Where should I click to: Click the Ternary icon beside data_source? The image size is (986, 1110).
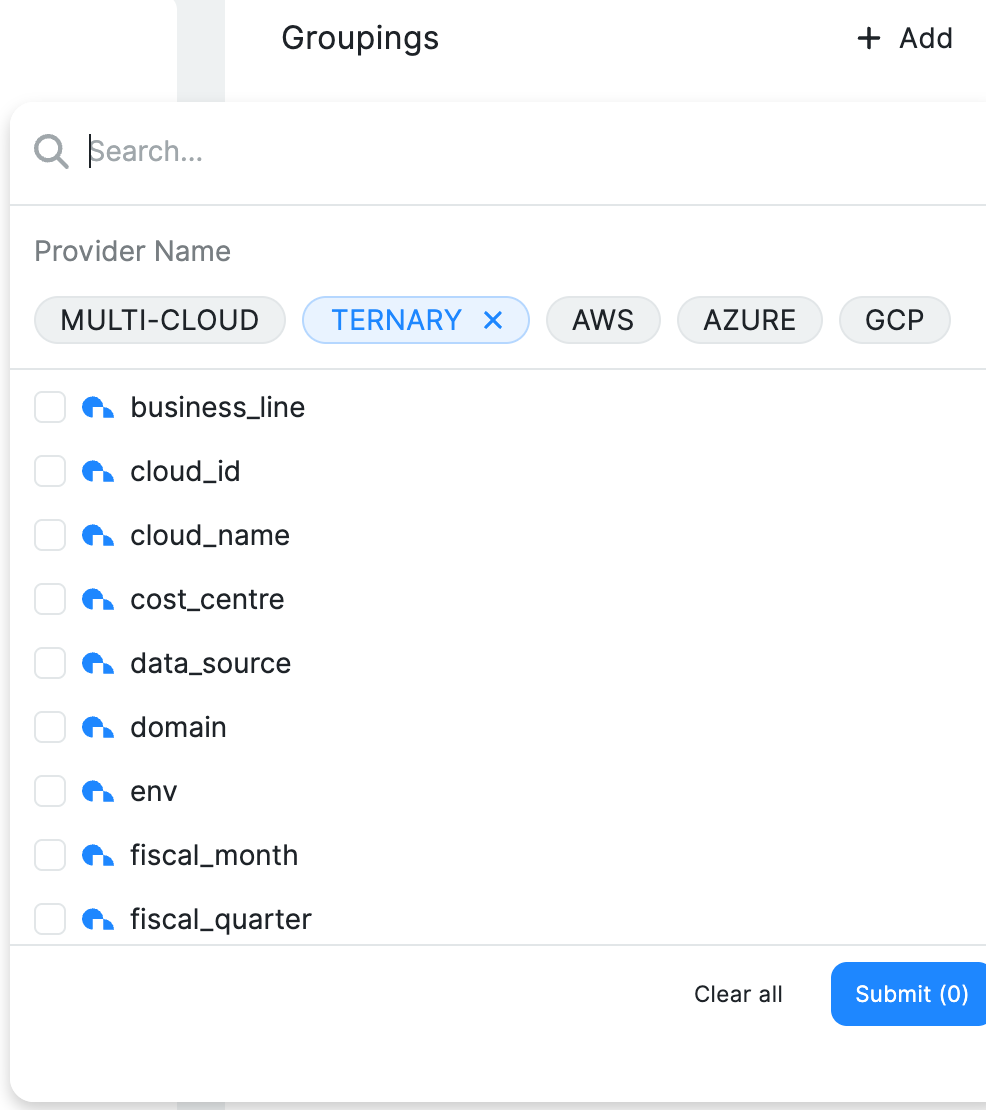[98, 663]
